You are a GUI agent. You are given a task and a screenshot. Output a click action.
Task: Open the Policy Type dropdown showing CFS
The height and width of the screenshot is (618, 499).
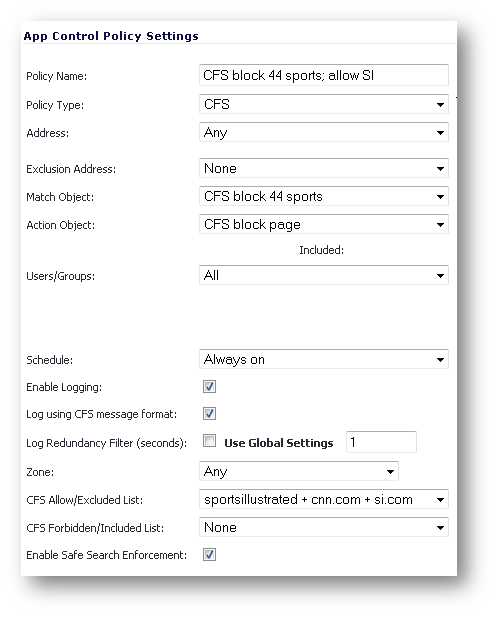(324, 104)
